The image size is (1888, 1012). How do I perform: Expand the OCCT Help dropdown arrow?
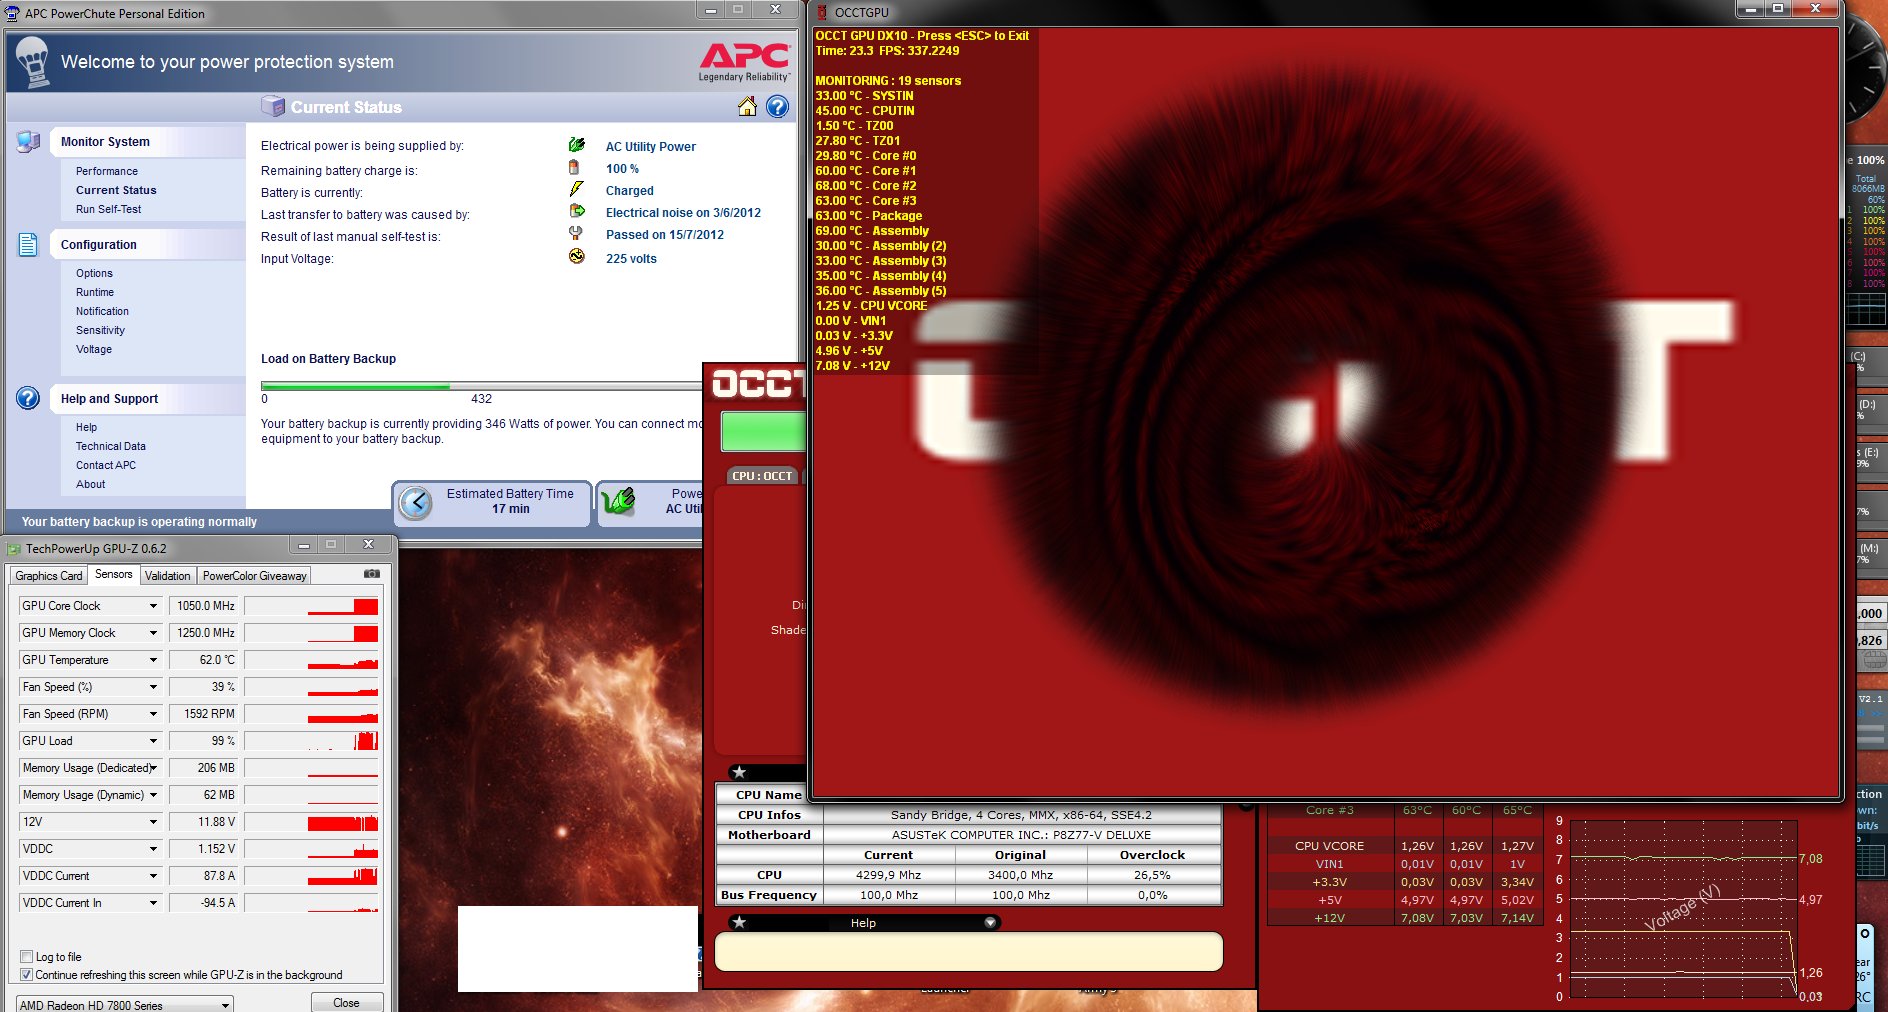(990, 922)
